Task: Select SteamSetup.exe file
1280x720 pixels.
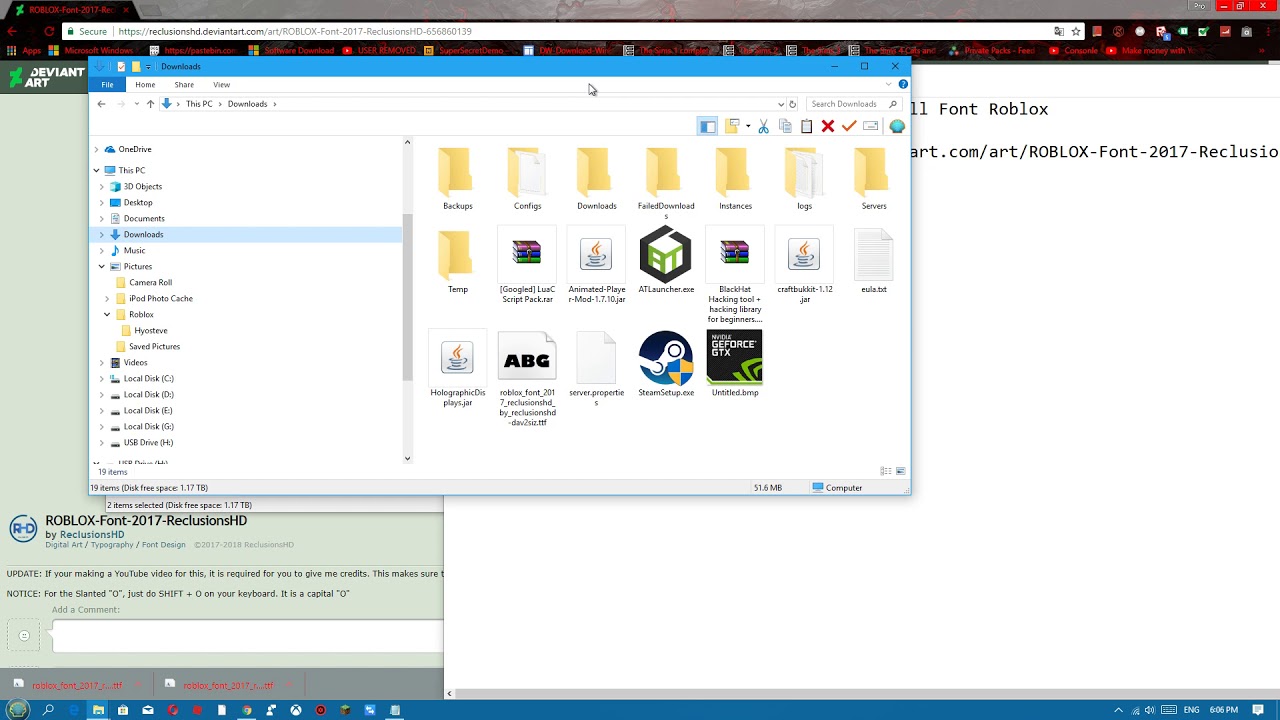Action: click(x=666, y=365)
